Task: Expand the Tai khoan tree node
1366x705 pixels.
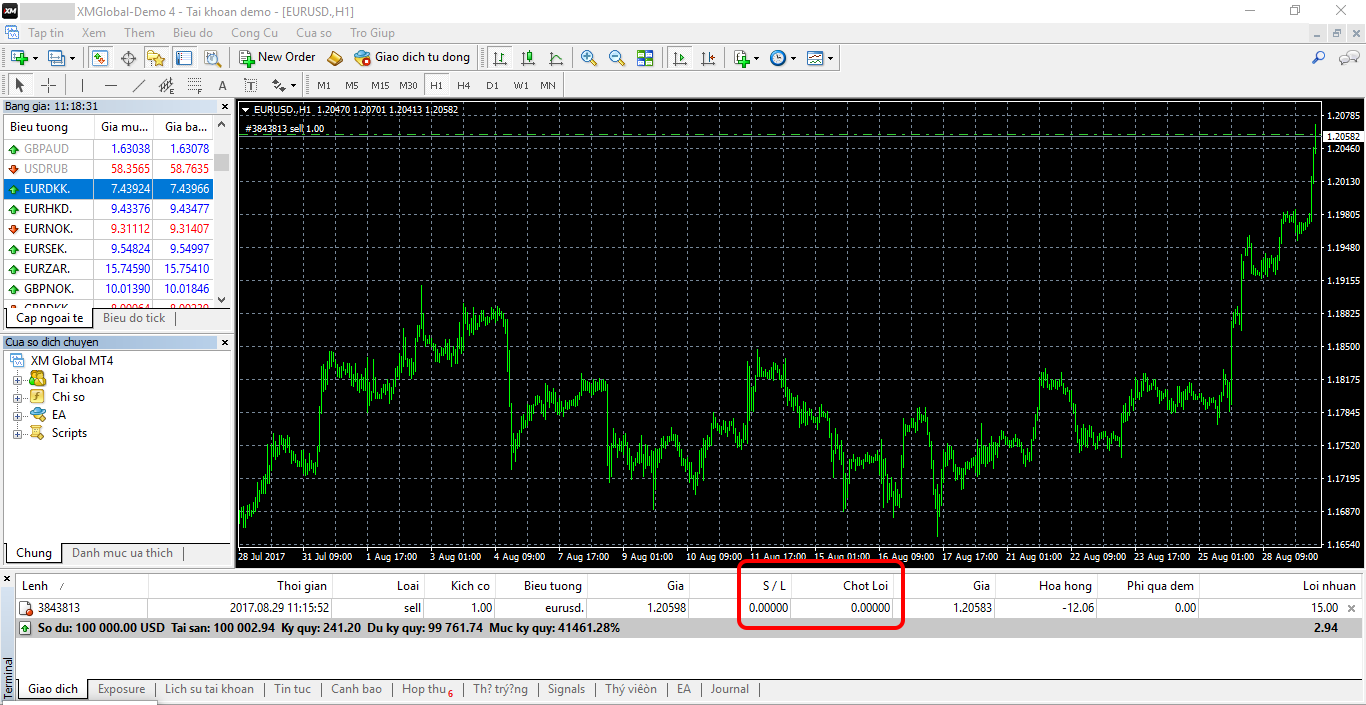Action: (x=17, y=379)
